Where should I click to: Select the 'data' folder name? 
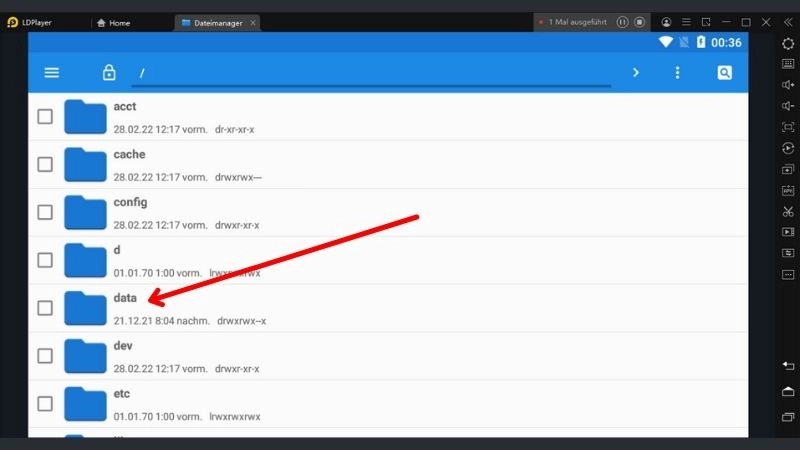pos(125,298)
